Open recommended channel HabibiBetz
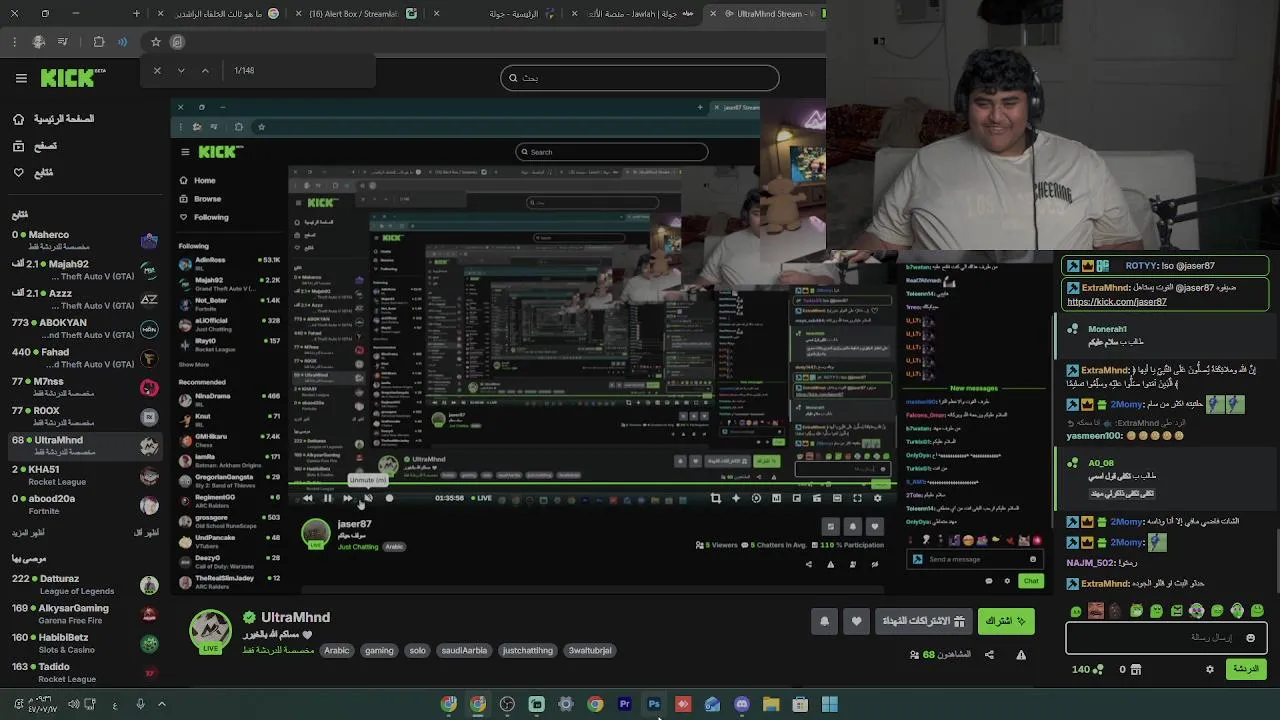1280x720 pixels. [x=84, y=643]
